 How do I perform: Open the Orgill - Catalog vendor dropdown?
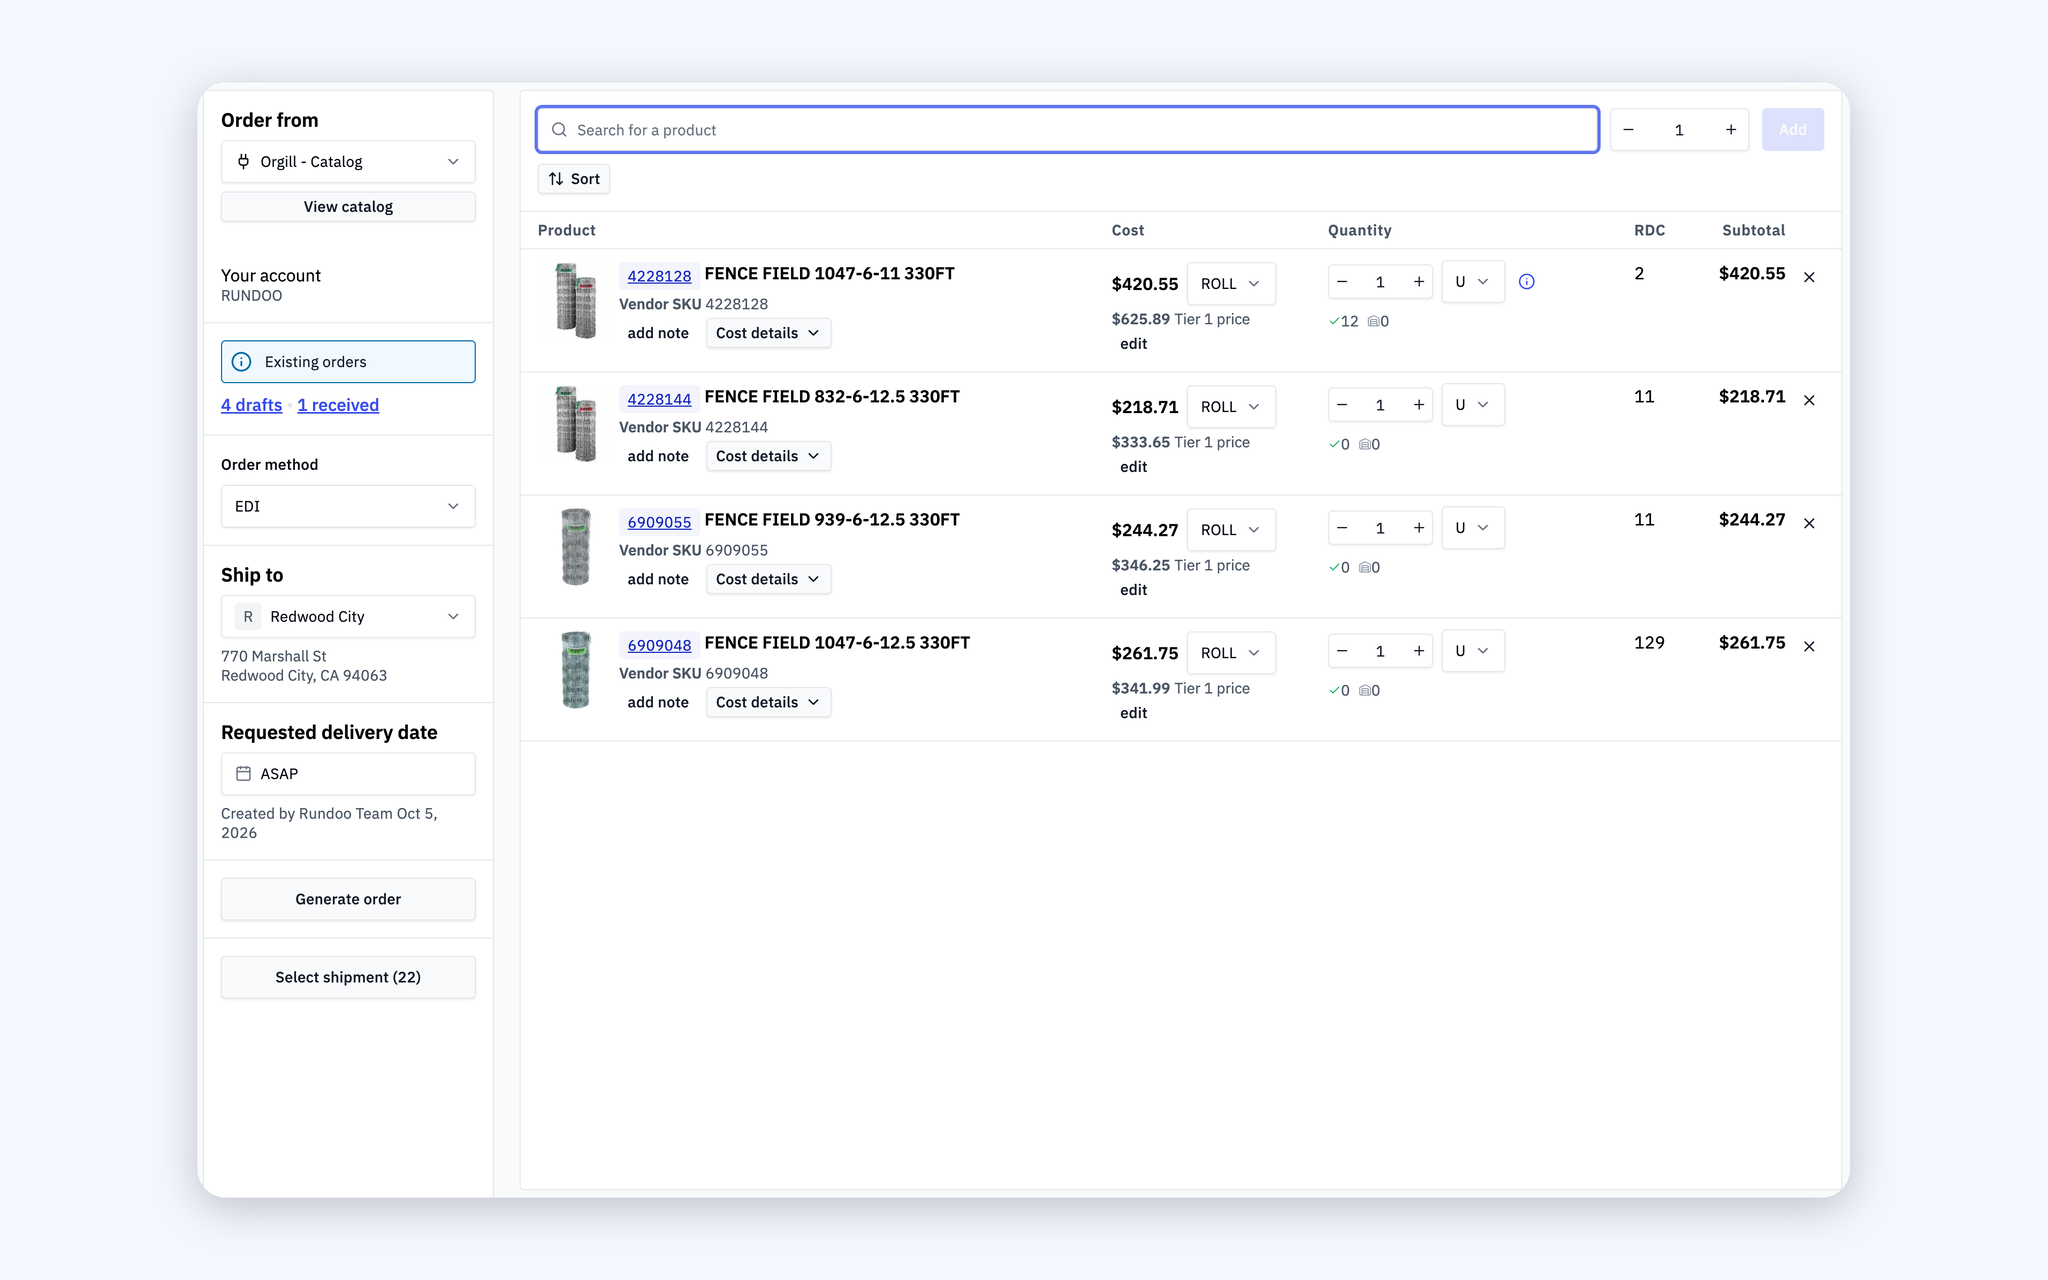click(348, 162)
